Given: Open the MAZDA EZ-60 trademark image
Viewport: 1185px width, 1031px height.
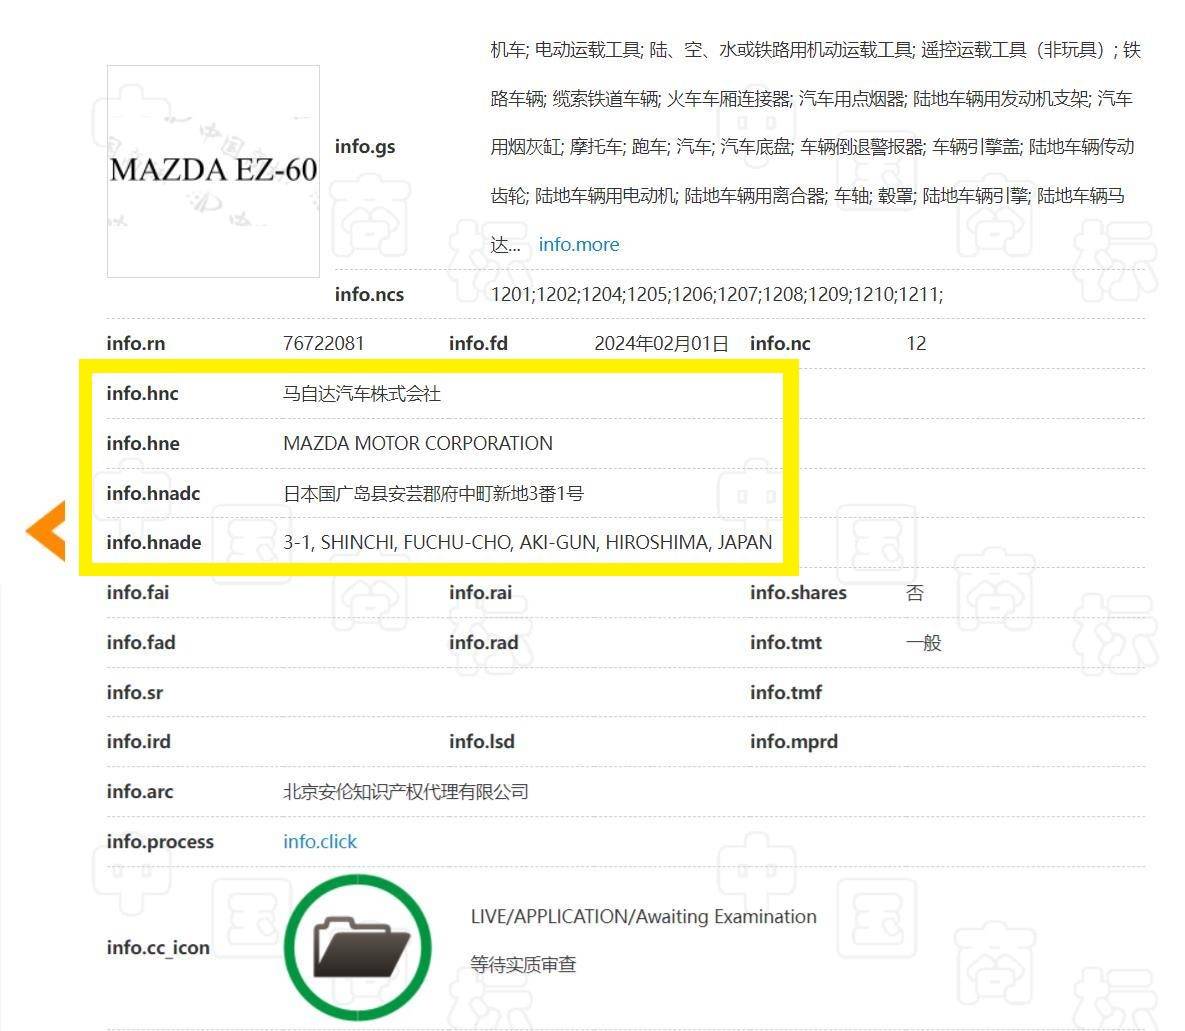Looking at the screenshot, I should pyautogui.click(x=213, y=171).
